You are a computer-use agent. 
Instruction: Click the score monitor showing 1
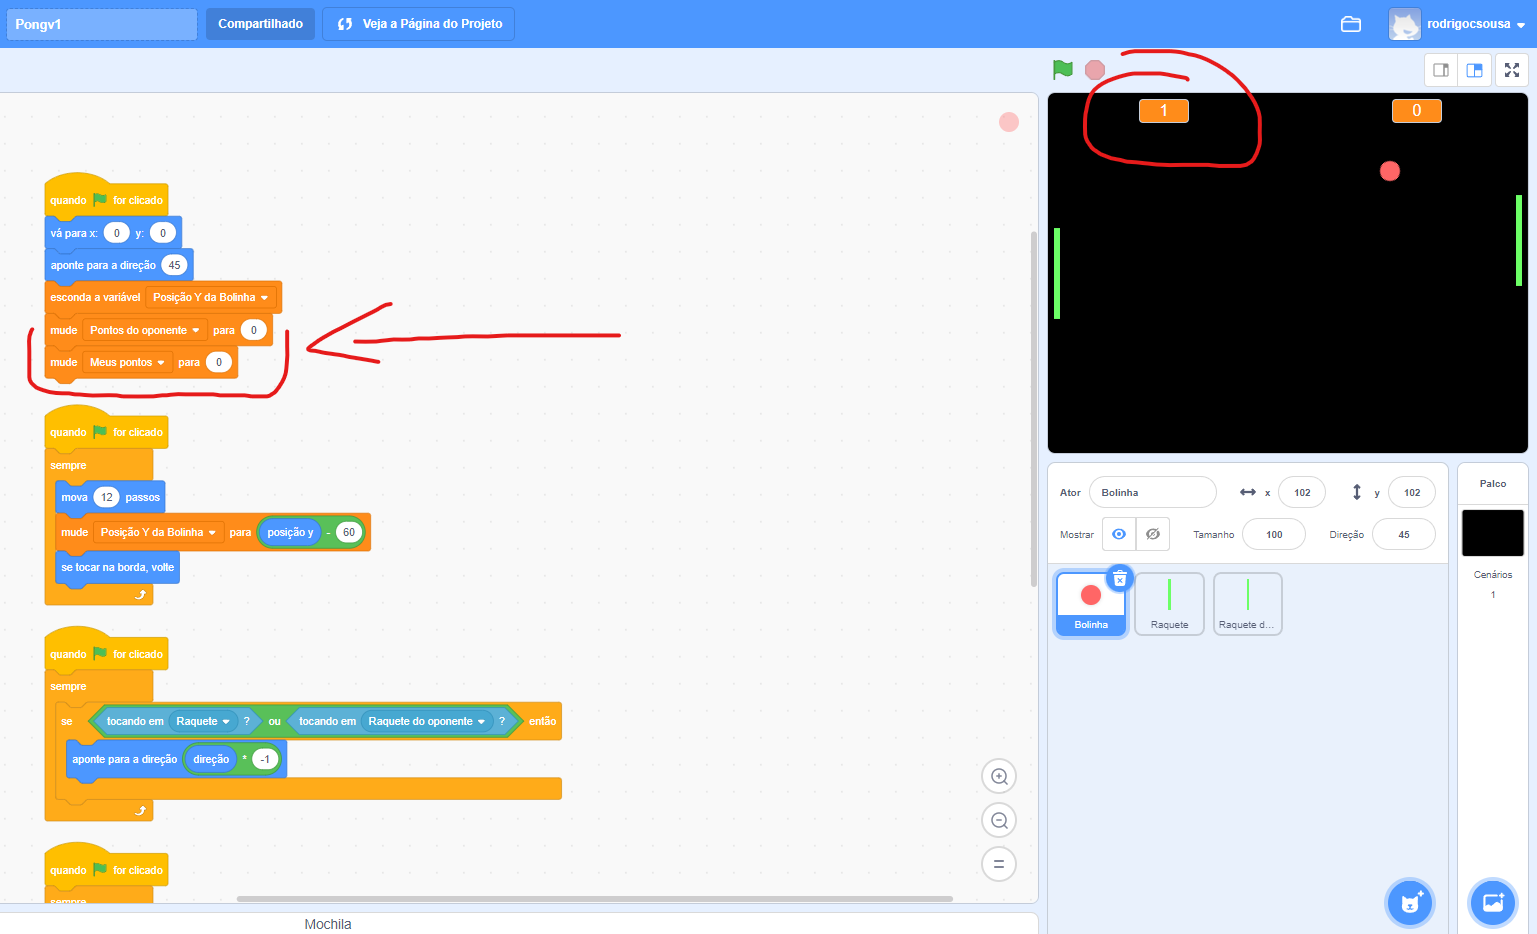(x=1164, y=111)
